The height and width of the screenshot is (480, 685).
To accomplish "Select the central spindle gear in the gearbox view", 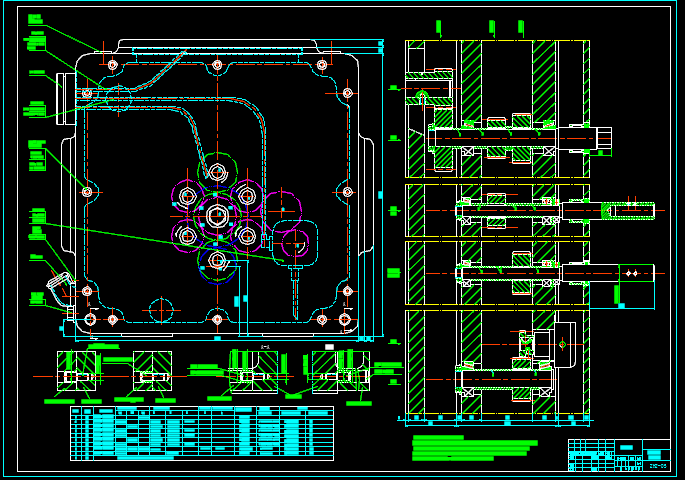I will tap(217, 215).
